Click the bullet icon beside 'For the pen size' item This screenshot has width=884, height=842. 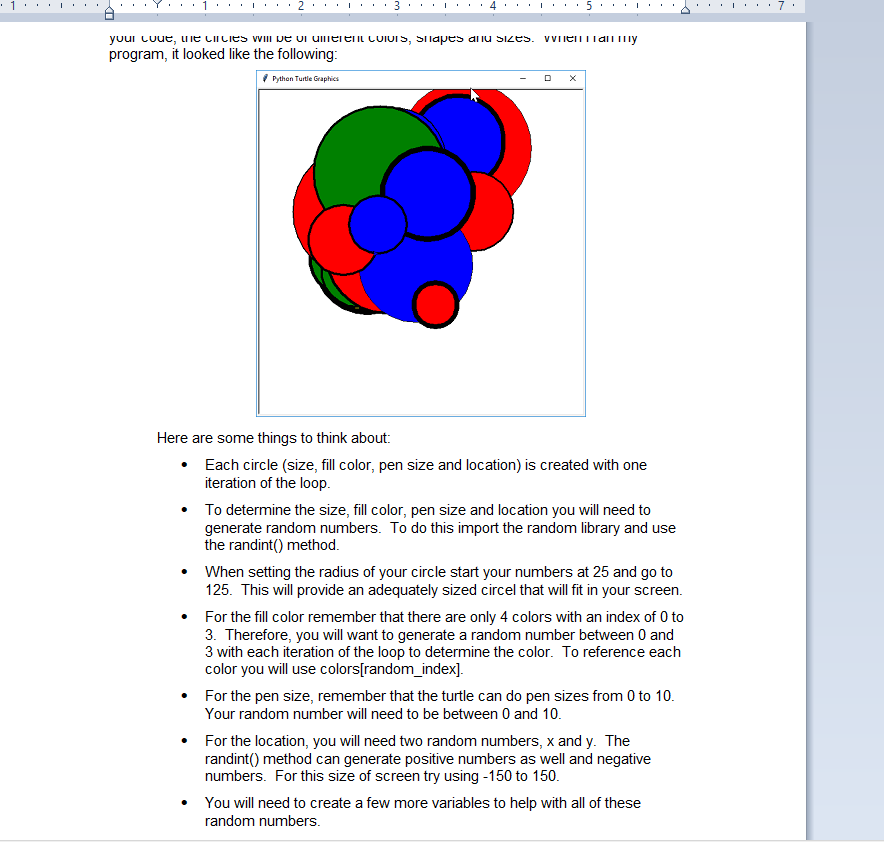click(x=184, y=697)
